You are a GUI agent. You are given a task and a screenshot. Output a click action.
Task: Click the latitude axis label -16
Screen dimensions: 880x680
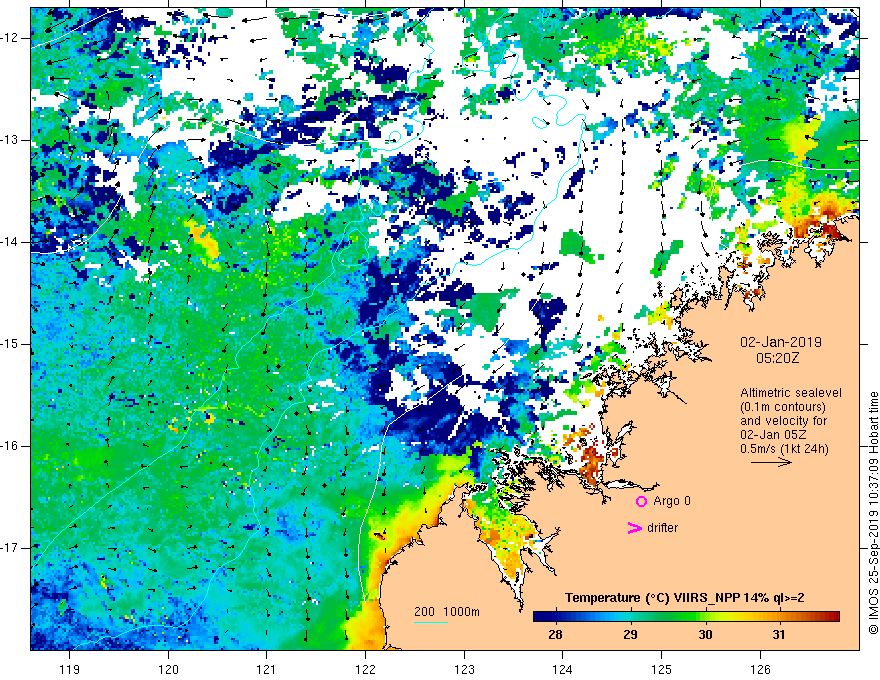point(11,446)
